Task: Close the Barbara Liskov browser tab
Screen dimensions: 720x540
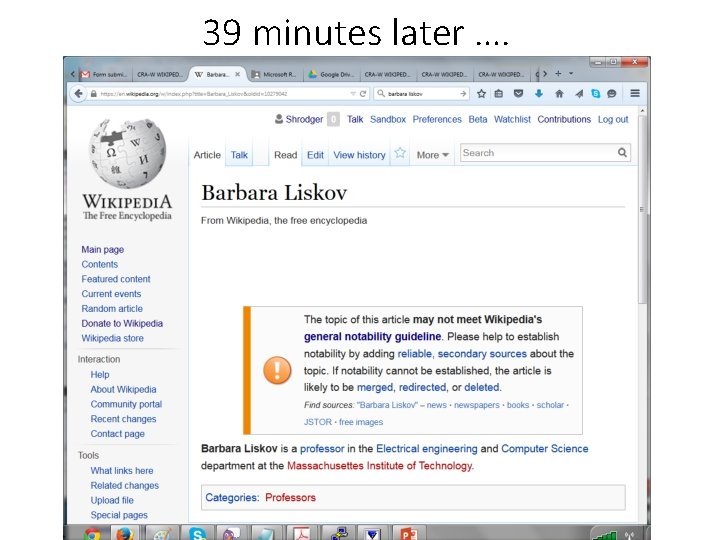Action: click(x=237, y=74)
